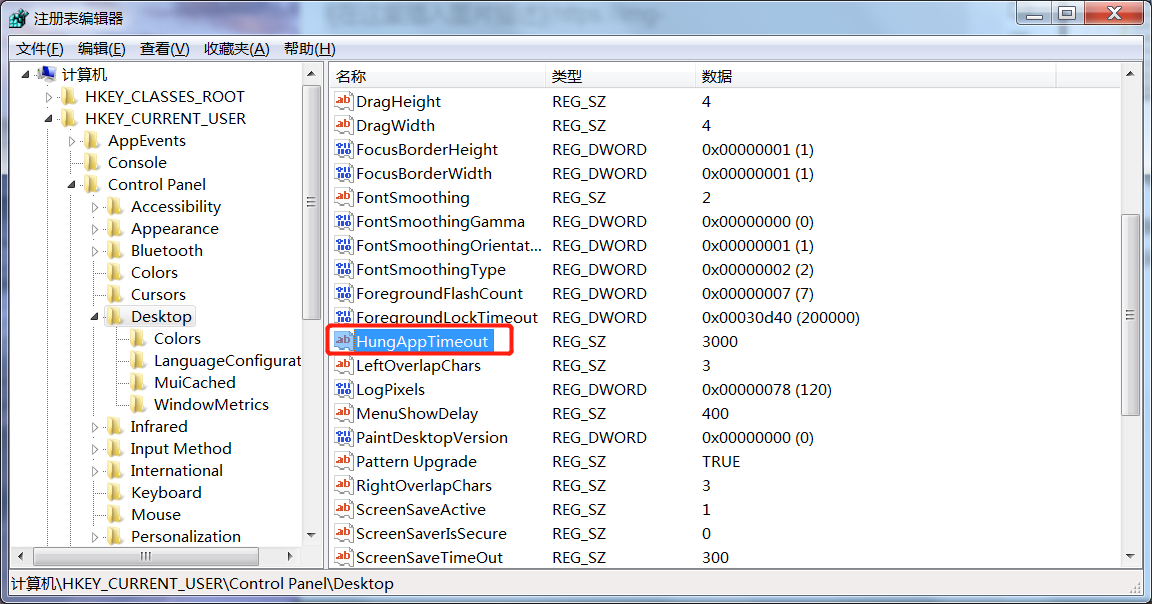1152x604 pixels.
Task: Click the Registry Editor title bar icon
Action: 18,18
